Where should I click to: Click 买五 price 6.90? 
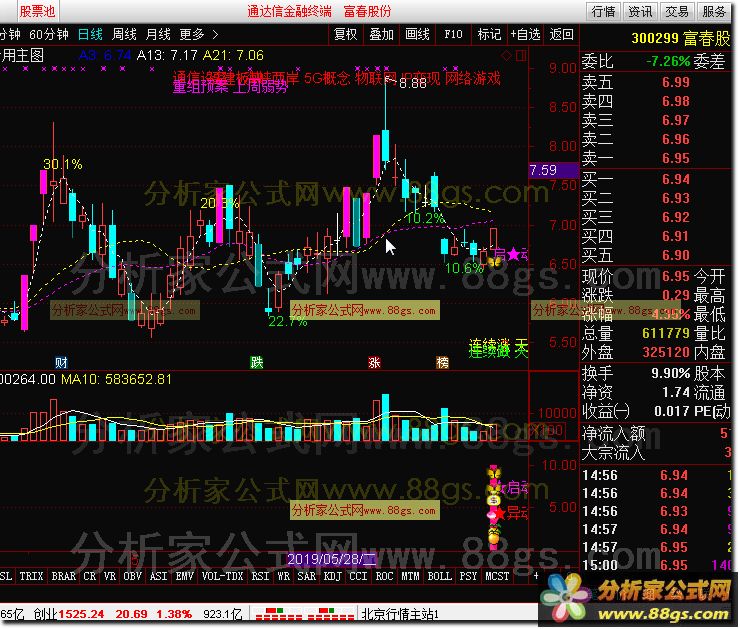(675, 255)
